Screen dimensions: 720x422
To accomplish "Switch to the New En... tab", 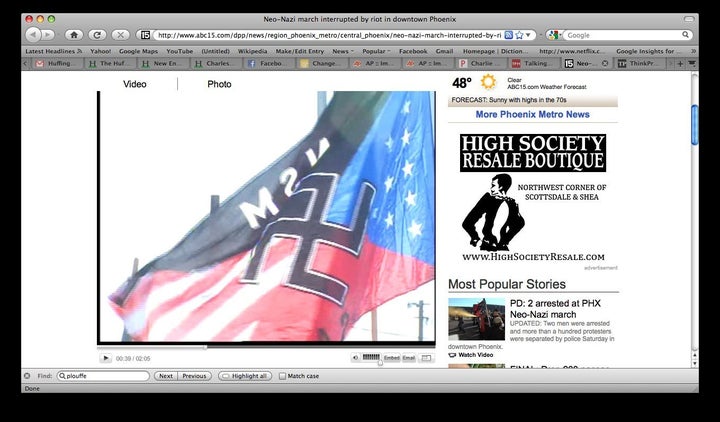I will click(163, 64).
